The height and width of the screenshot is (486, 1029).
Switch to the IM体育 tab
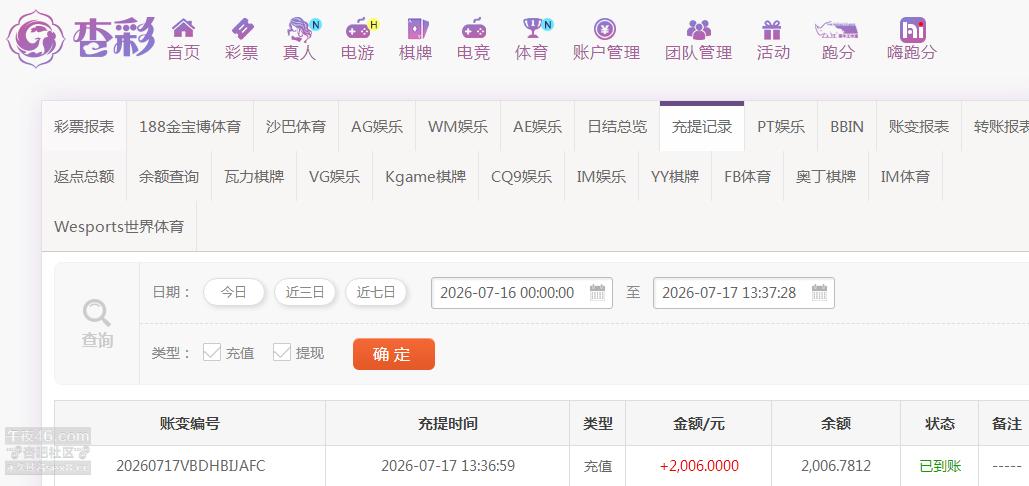tap(906, 176)
